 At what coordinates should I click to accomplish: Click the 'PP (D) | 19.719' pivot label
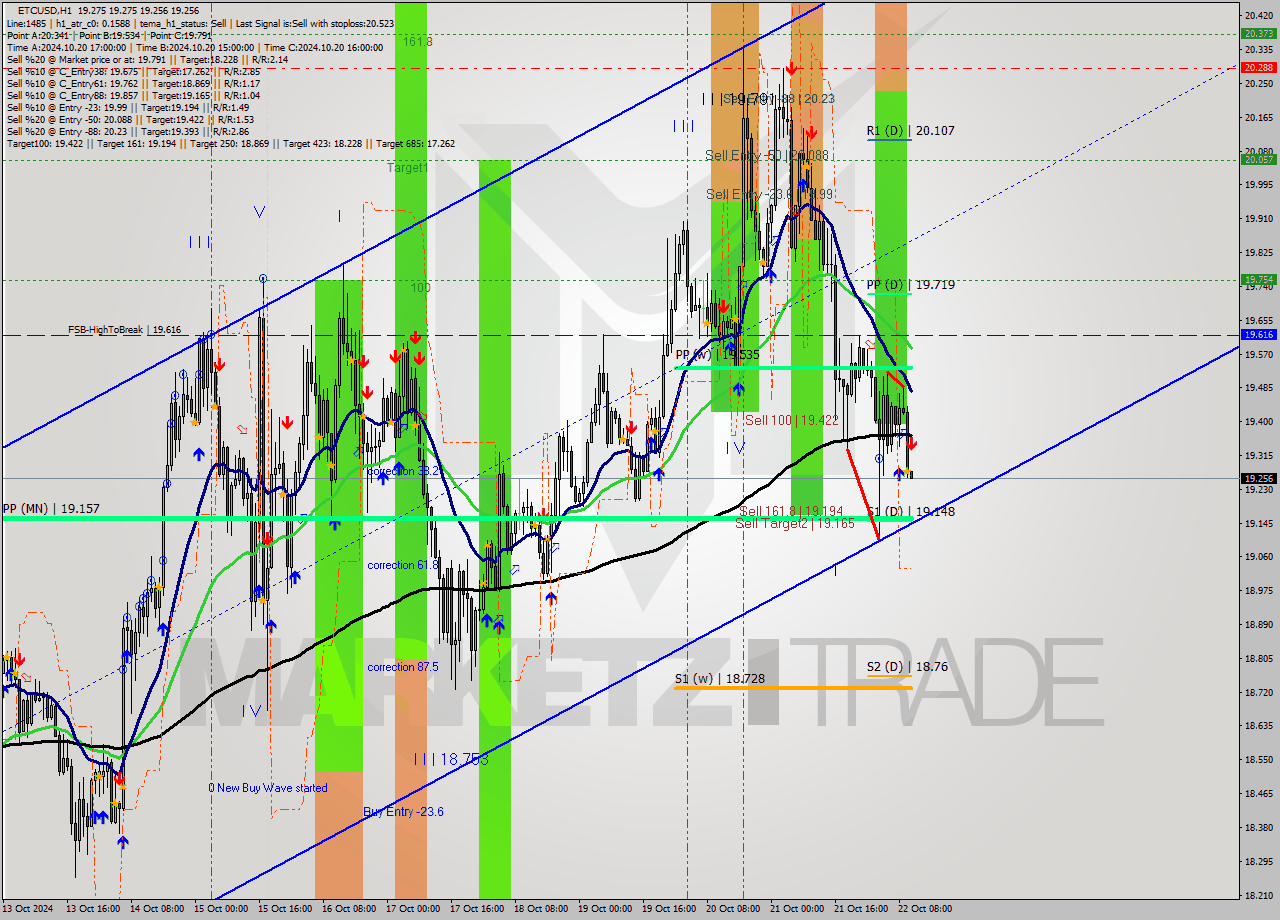click(910, 285)
